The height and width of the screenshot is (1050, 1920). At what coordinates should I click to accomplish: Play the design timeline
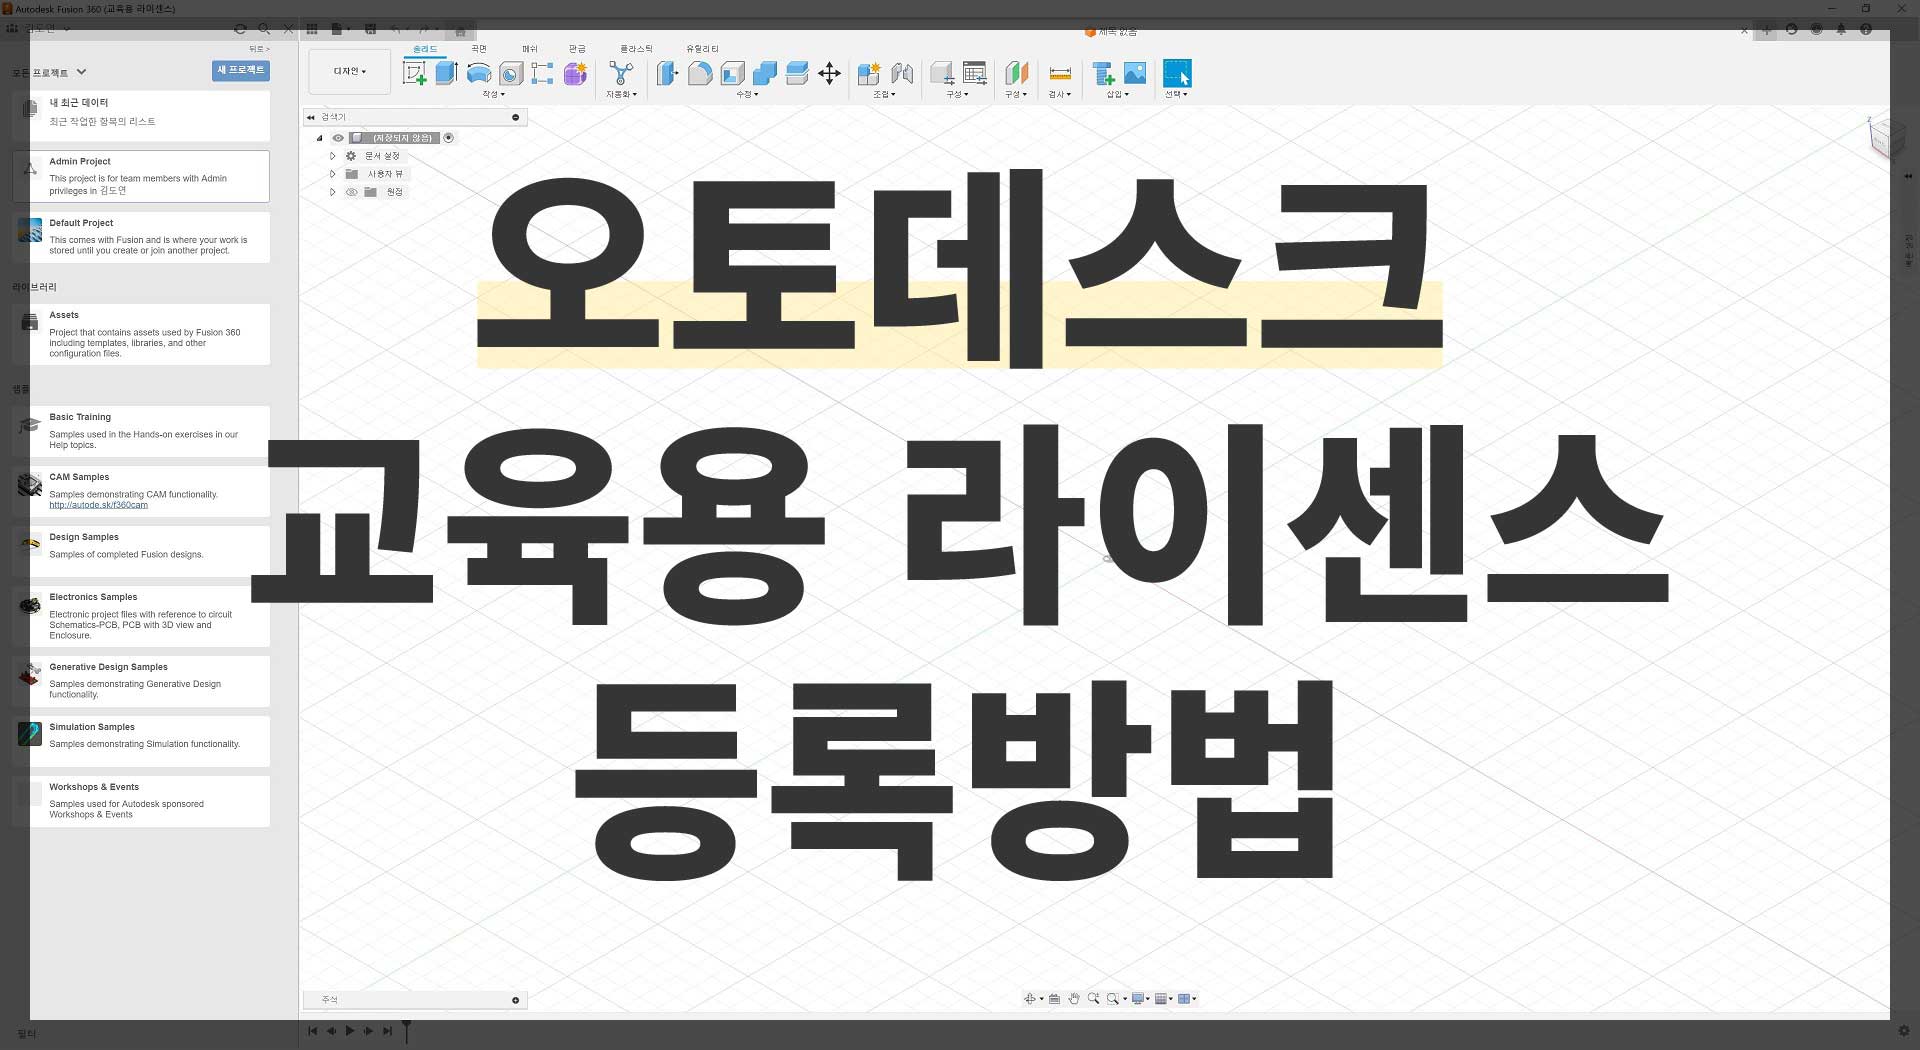tap(350, 1031)
